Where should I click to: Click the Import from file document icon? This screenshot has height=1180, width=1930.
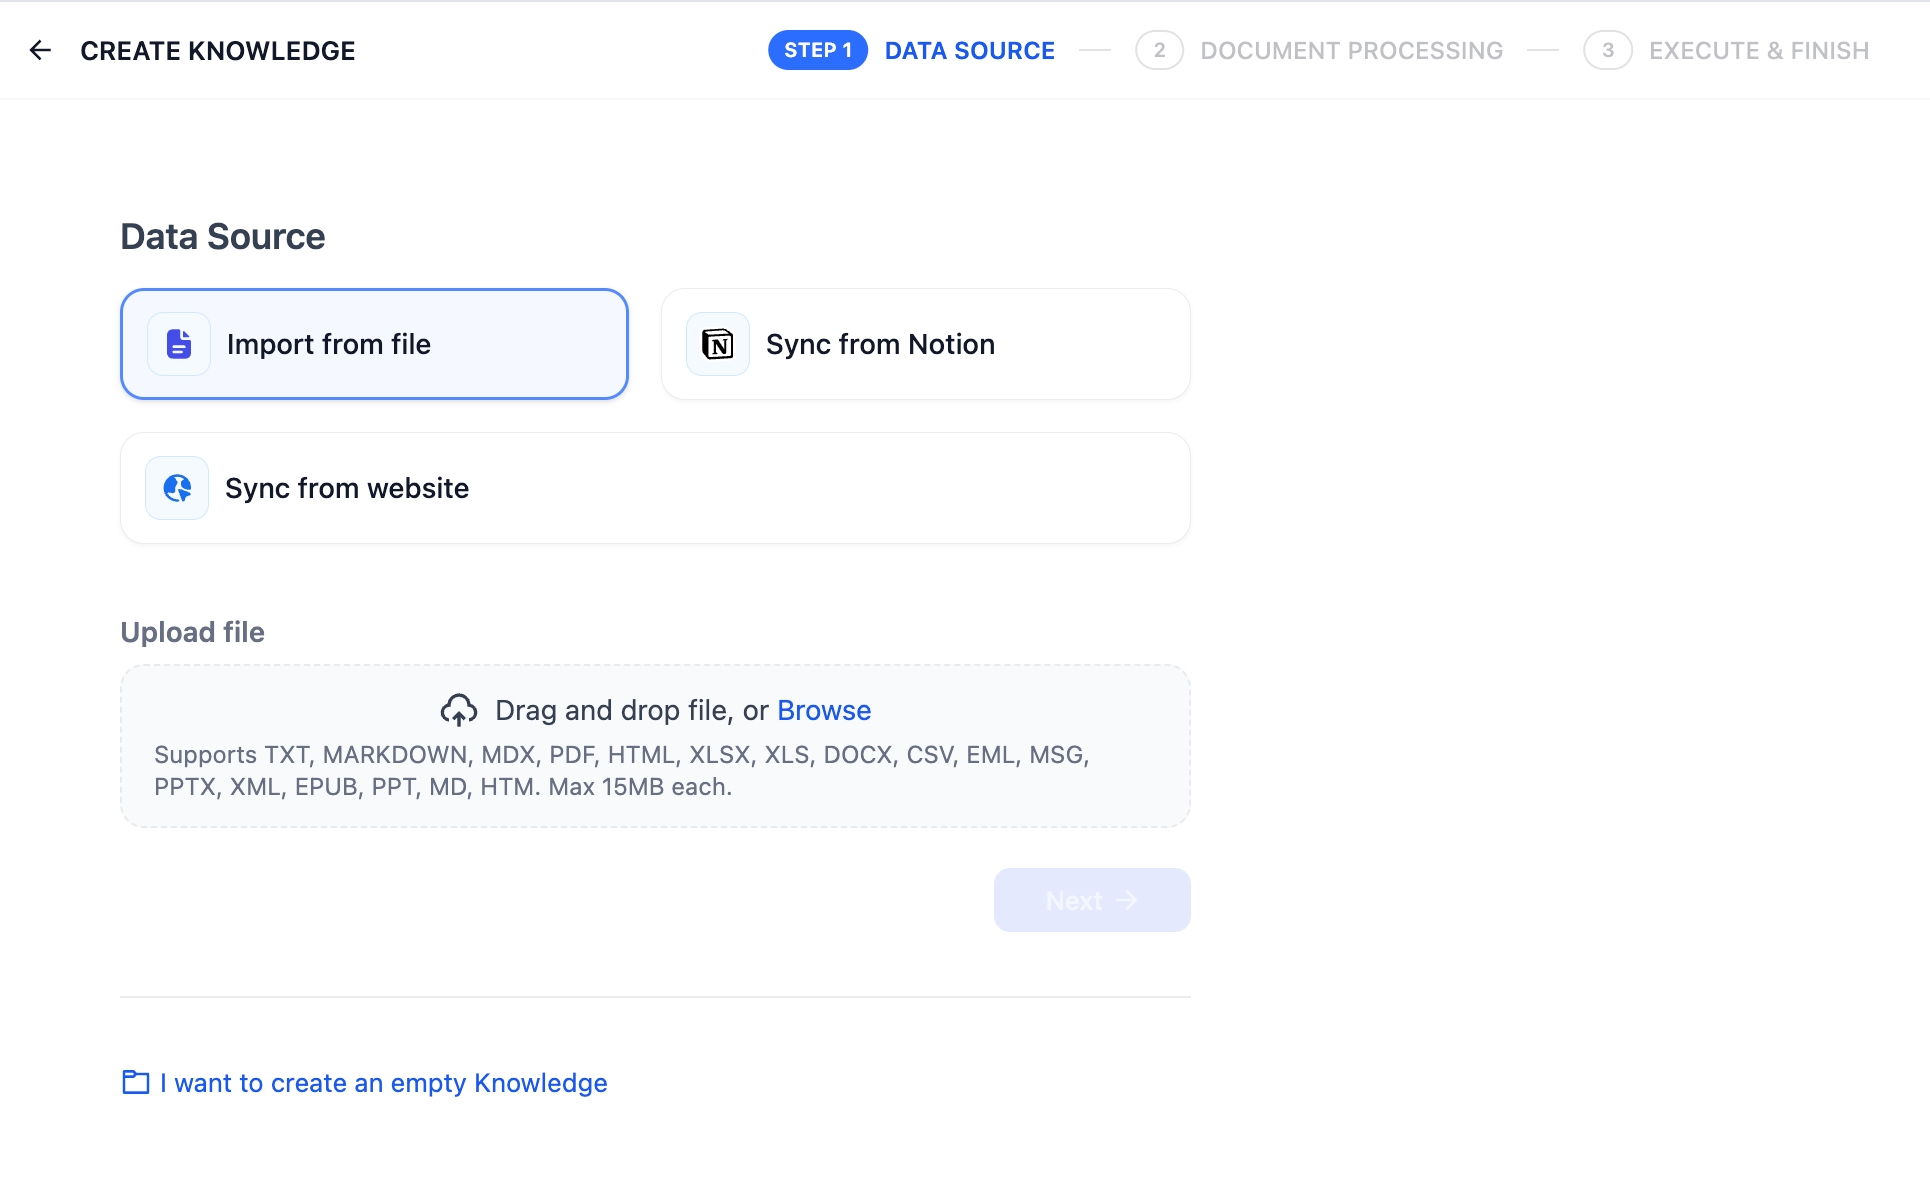tap(179, 344)
